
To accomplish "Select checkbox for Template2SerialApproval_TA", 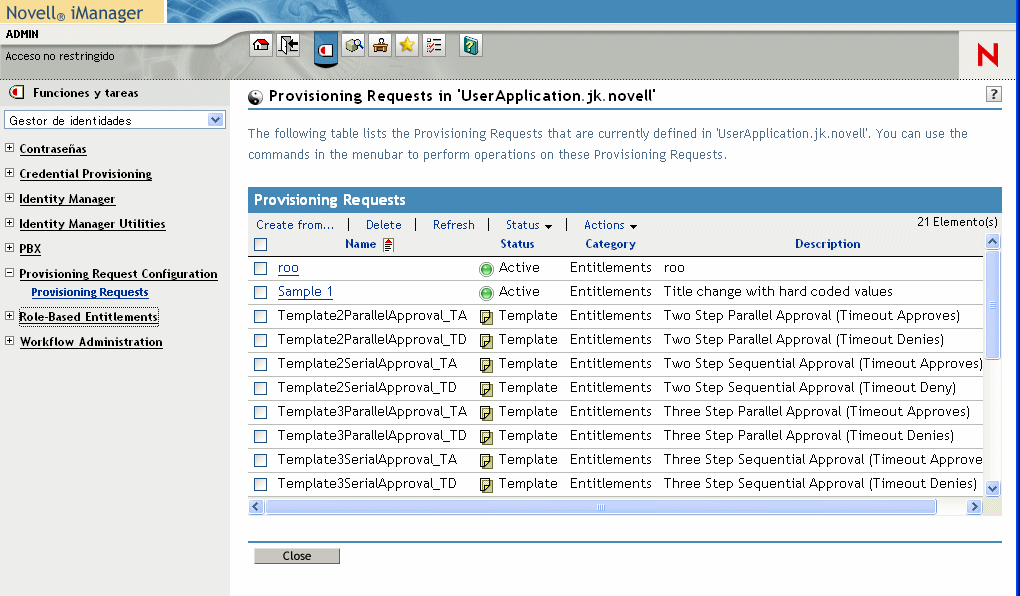I will [261, 364].
